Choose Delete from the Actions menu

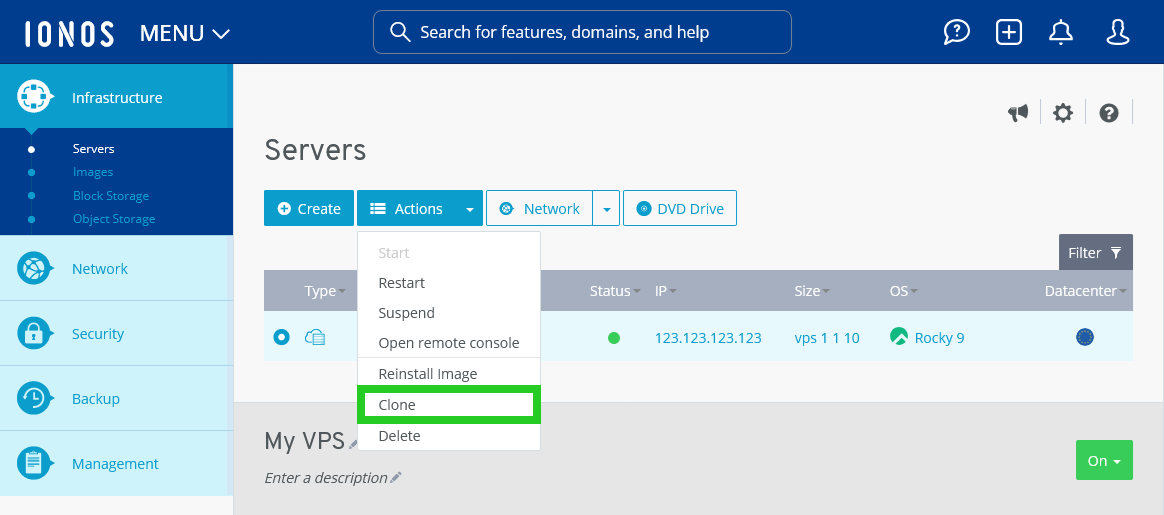point(448,436)
